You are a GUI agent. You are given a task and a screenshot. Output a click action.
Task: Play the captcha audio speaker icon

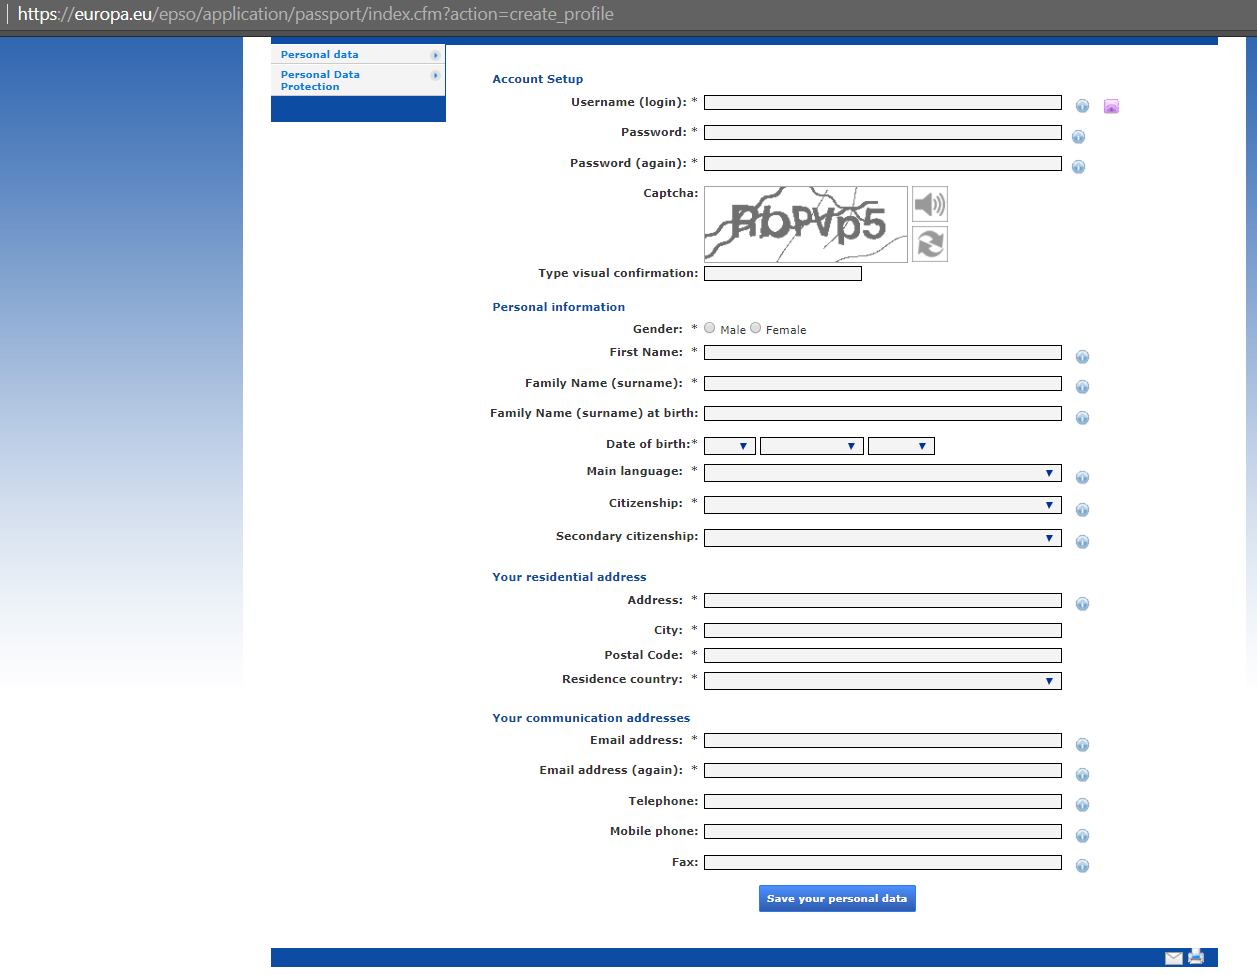coord(929,204)
